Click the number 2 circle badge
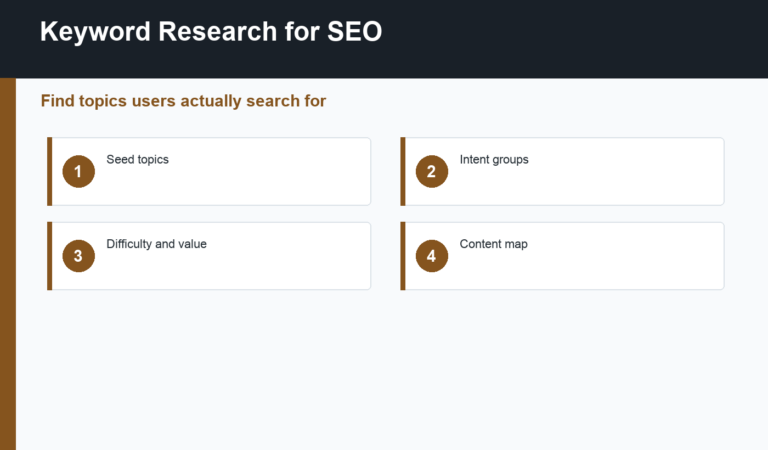Viewport: 768px width, 450px height. coord(432,171)
